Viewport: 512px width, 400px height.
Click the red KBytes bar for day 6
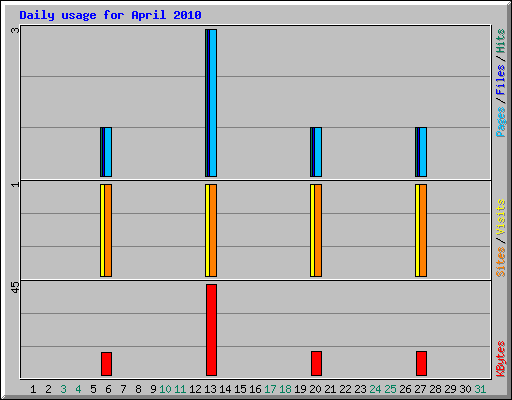[106, 364]
